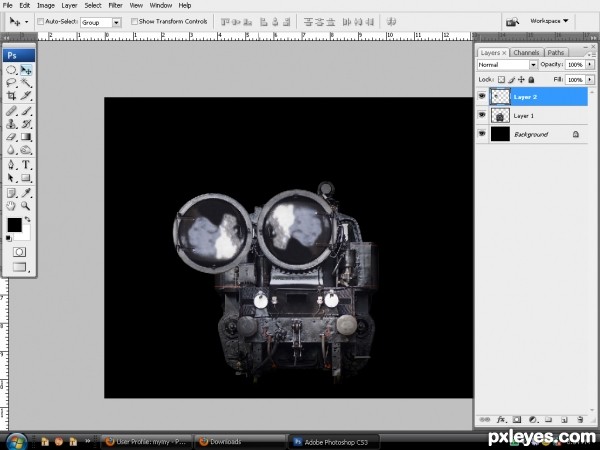Hide Layer 2 visibility eye
600x450 pixels.
coord(482,96)
